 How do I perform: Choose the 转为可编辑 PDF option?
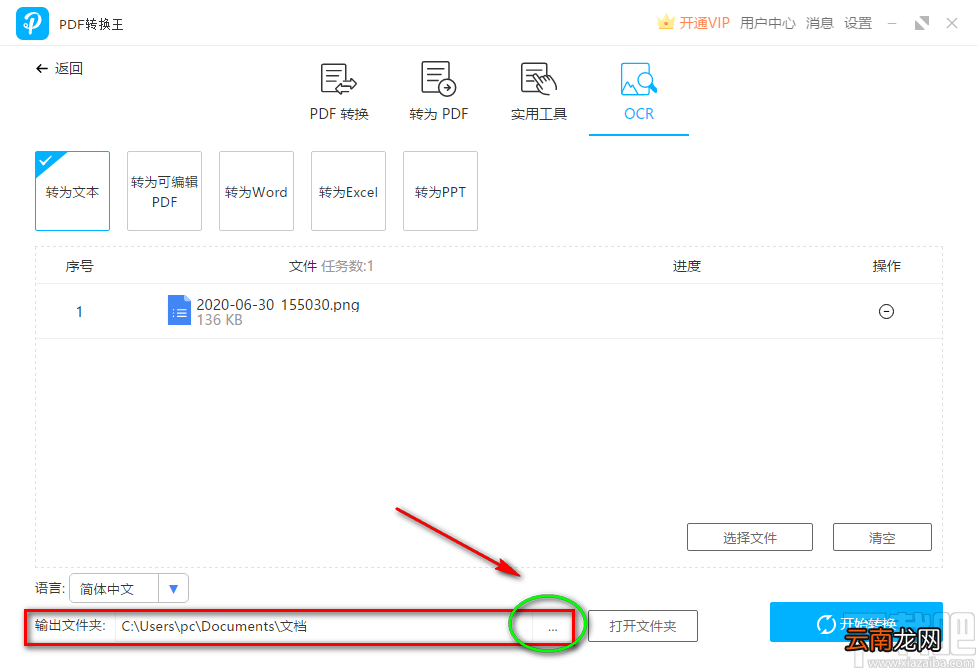point(164,191)
